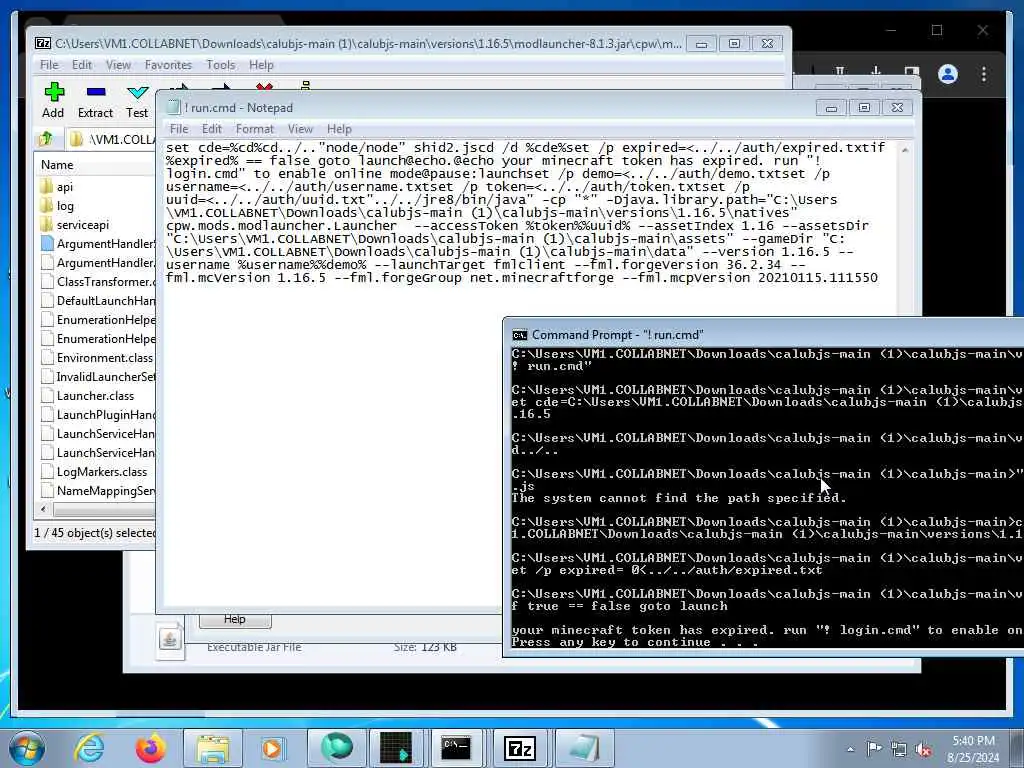Click the Action Center flag tray icon
The image size is (1024, 768).
[x=874, y=749]
